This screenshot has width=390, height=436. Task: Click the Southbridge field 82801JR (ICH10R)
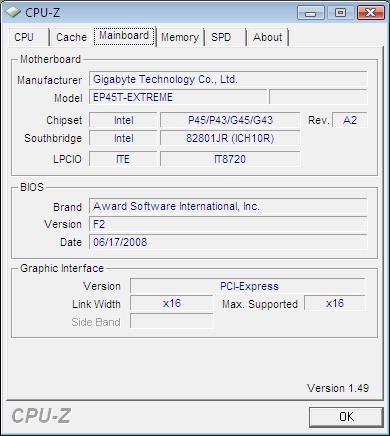[230, 138]
